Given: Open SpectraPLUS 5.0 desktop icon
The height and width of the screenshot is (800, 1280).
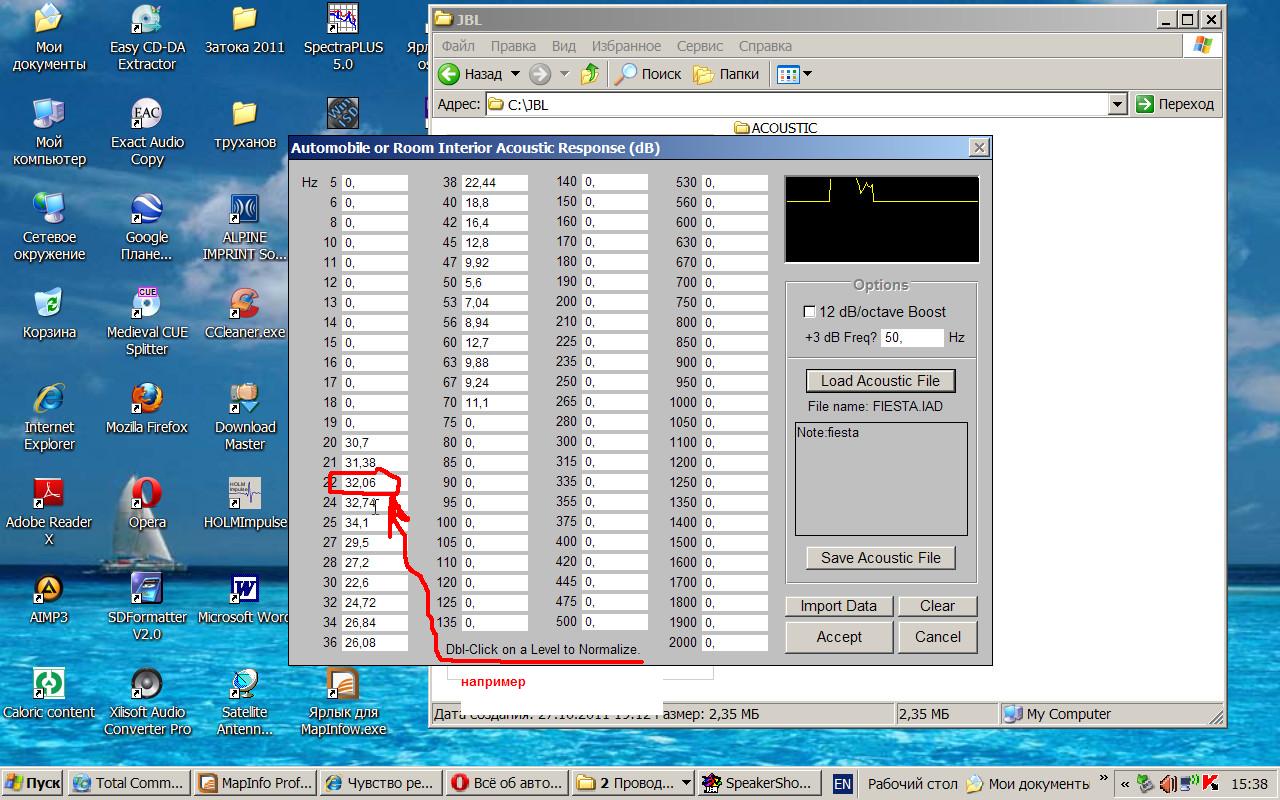Looking at the screenshot, I should (343, 20).
